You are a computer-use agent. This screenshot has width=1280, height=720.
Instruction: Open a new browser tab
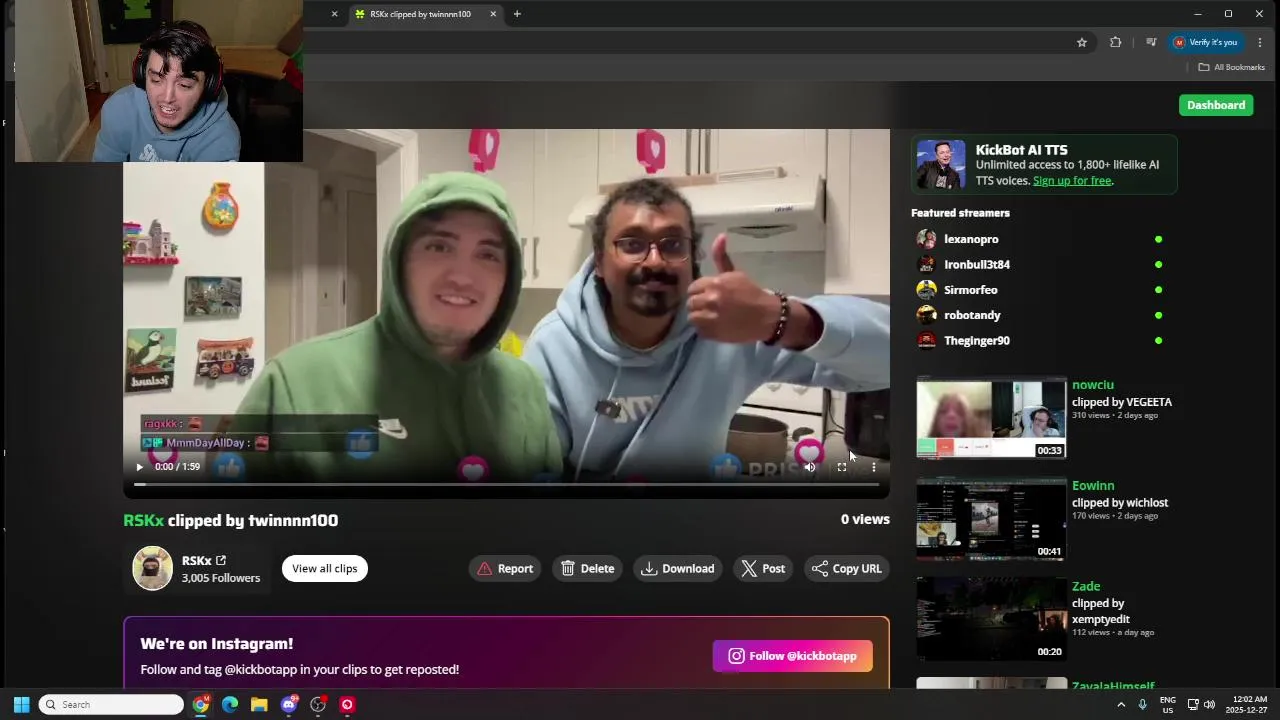[x=517, y=14]
